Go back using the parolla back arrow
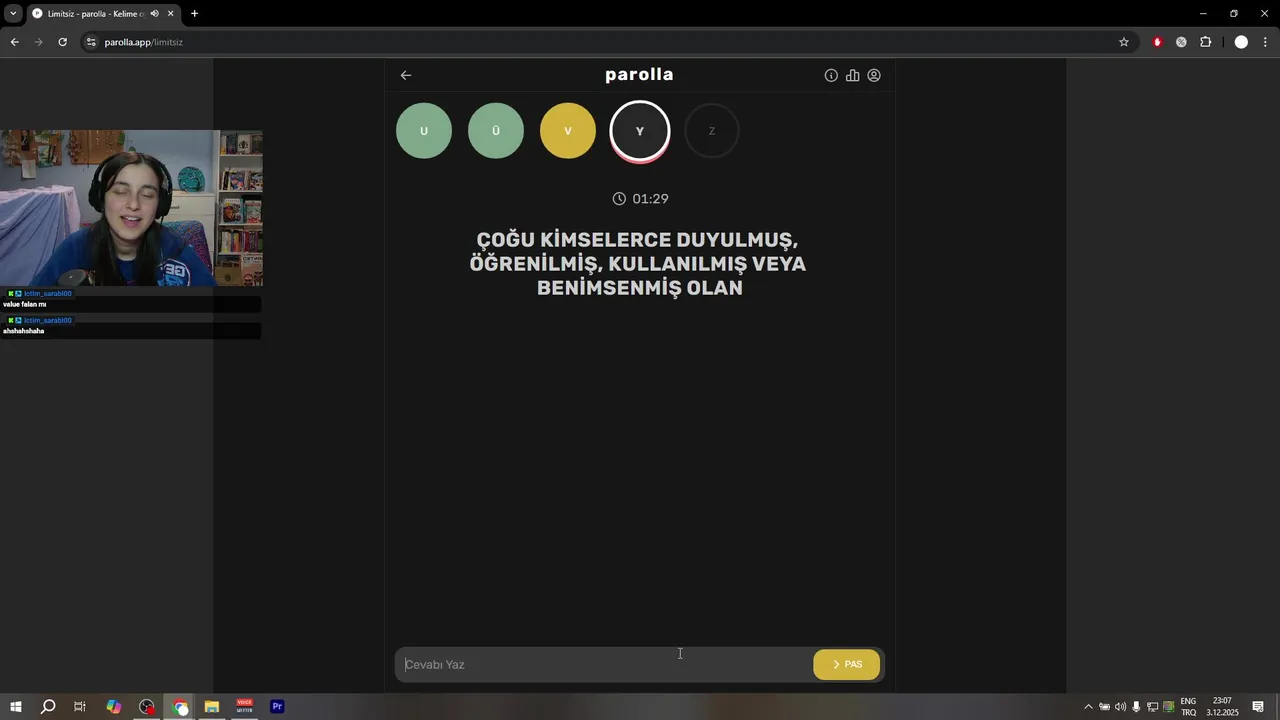Image resolution: width=1280 pixels, height=720 pixels. [x=406, y=75]
